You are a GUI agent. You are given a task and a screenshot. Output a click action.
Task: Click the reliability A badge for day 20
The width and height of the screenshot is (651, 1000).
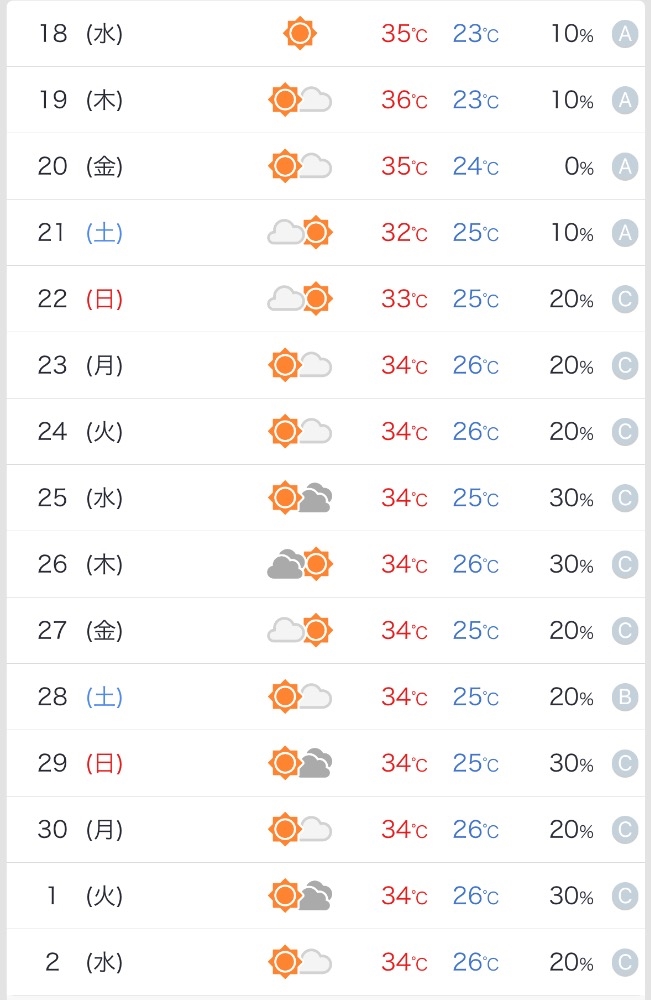tap(625, 166)
